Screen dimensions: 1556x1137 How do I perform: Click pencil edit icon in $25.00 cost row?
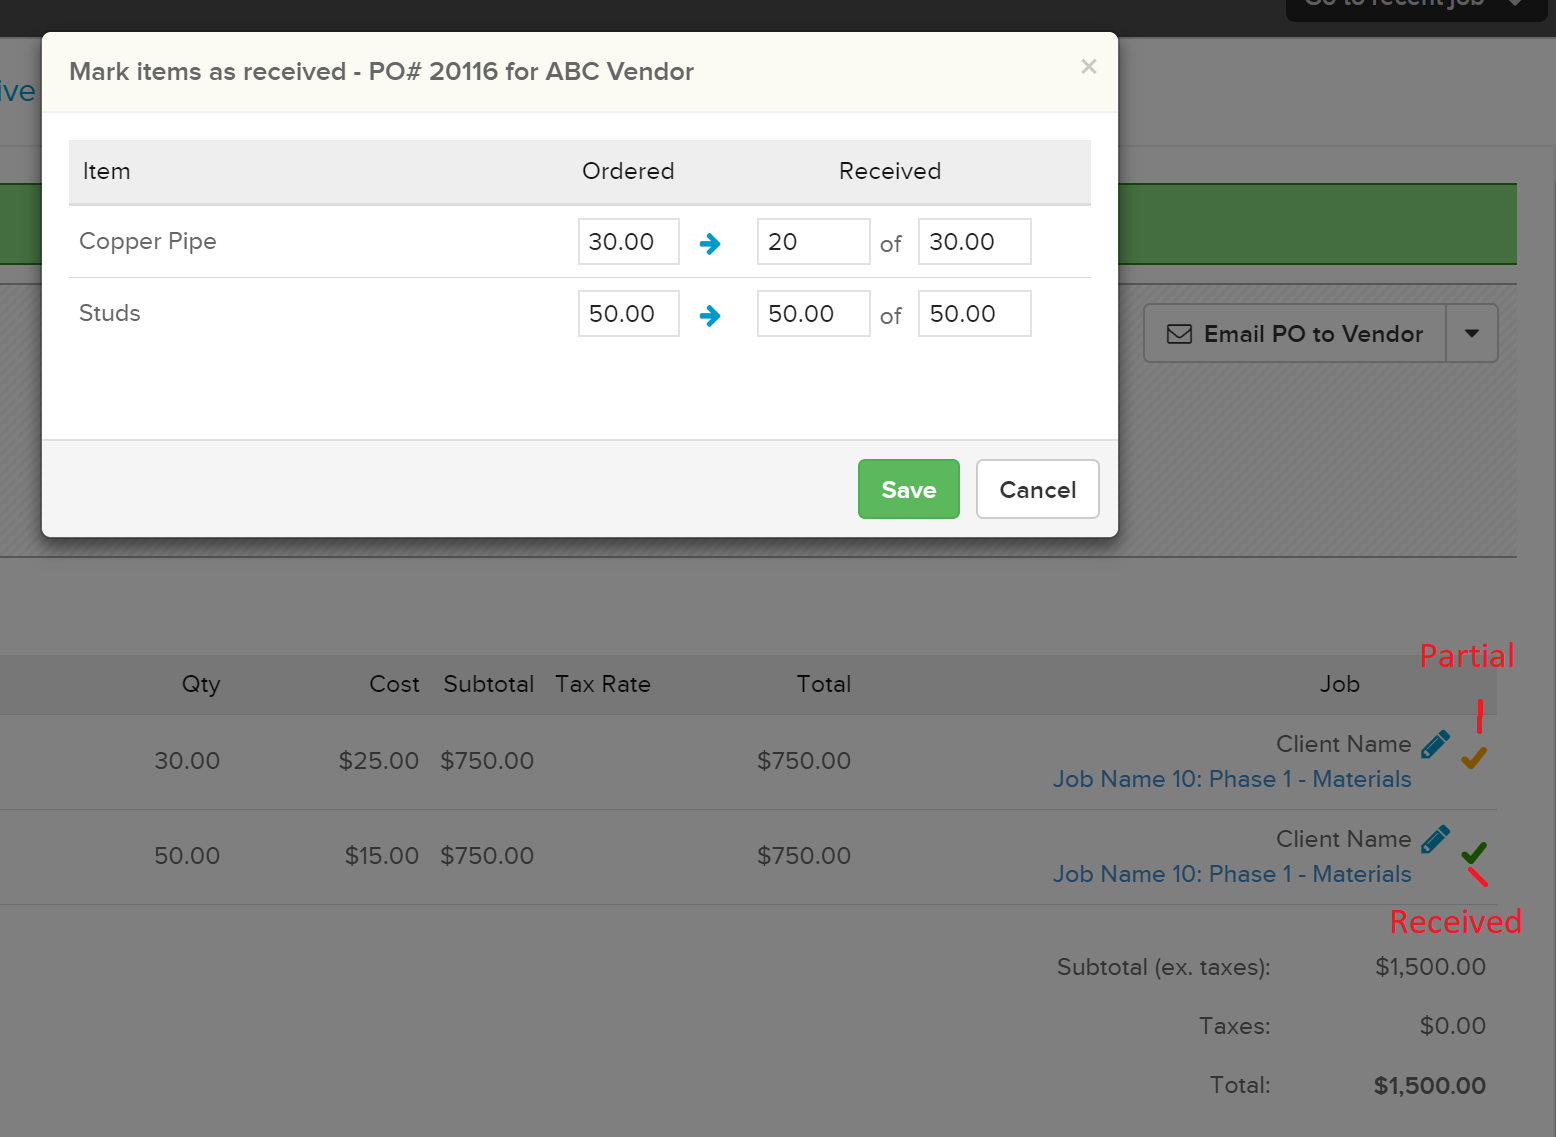coord(1435,744)
